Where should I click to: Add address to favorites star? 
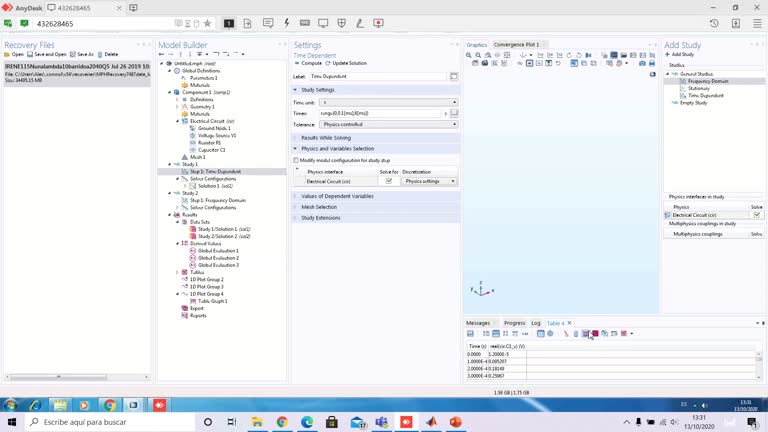tap(207, 23)
